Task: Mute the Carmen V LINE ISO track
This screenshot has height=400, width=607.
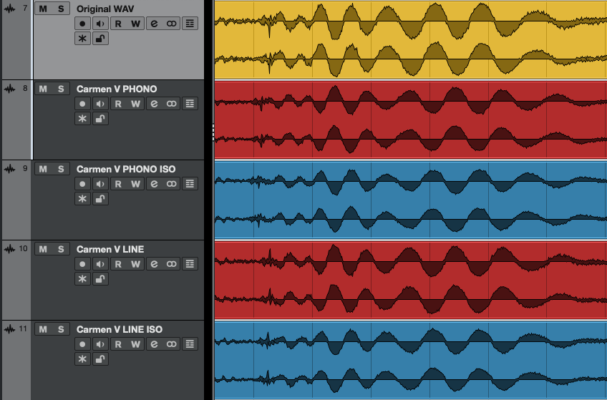Action: pyautogui.click(x=43, y=329)
